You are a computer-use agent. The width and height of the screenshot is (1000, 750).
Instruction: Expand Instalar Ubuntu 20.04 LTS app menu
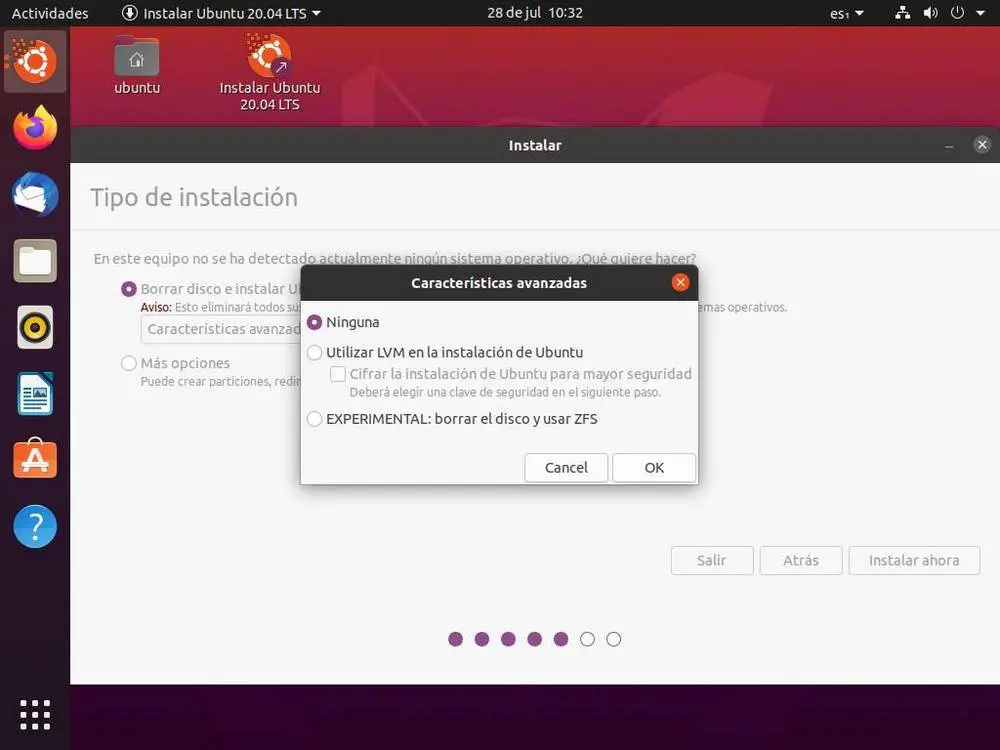click(221, 13)
